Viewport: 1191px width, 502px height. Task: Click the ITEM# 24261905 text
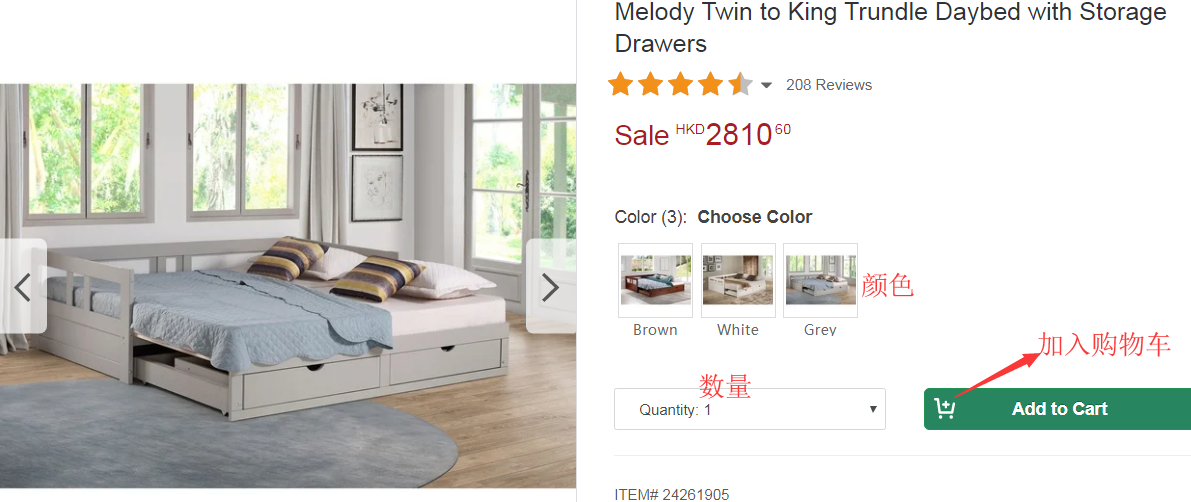point(671,494)
